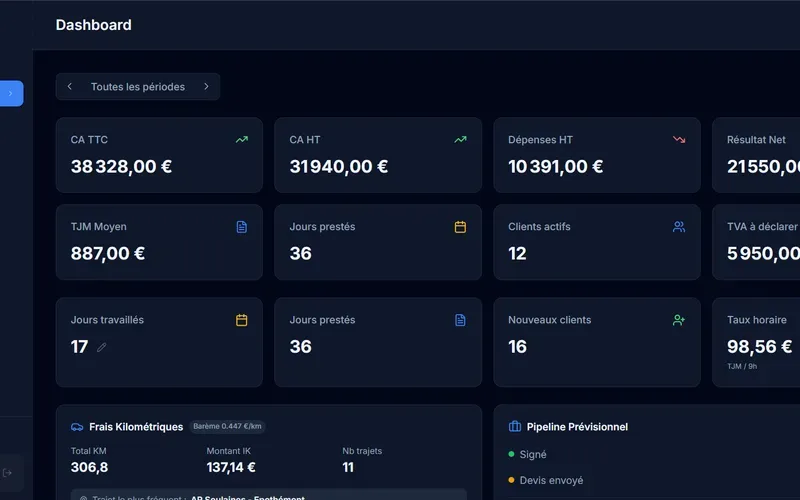The width and height of the screenshot is (800, 500).
Task: Click the blue document icon beside Jours travaillés
Action: [x=460, y=320]
